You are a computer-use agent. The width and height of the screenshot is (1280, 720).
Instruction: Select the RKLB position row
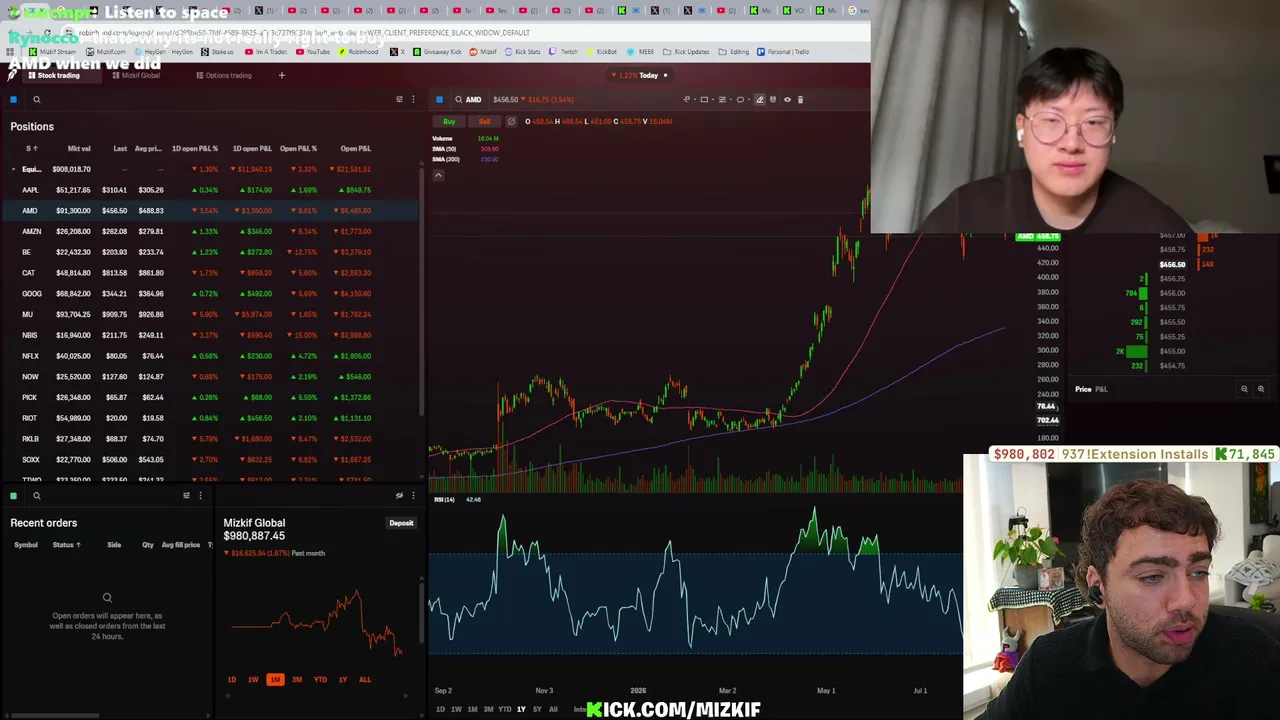pos(210,439)
